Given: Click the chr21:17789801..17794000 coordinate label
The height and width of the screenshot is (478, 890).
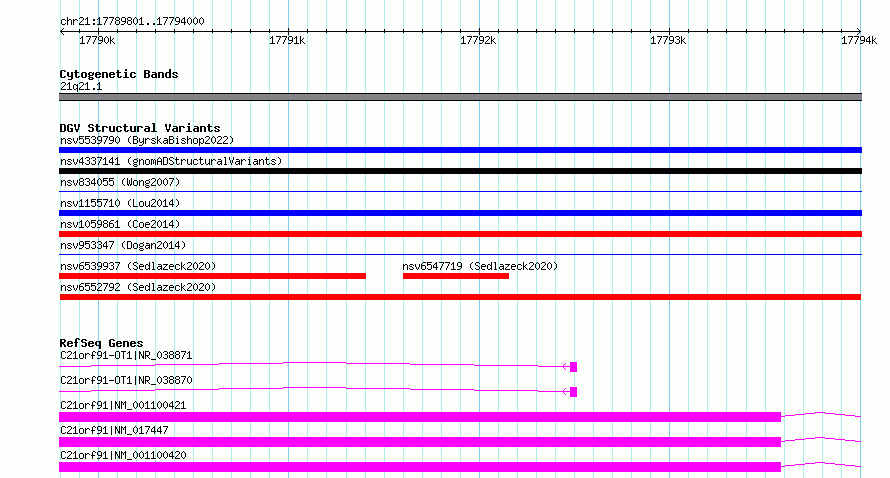Looking at the screenshot, I should 132,21.
